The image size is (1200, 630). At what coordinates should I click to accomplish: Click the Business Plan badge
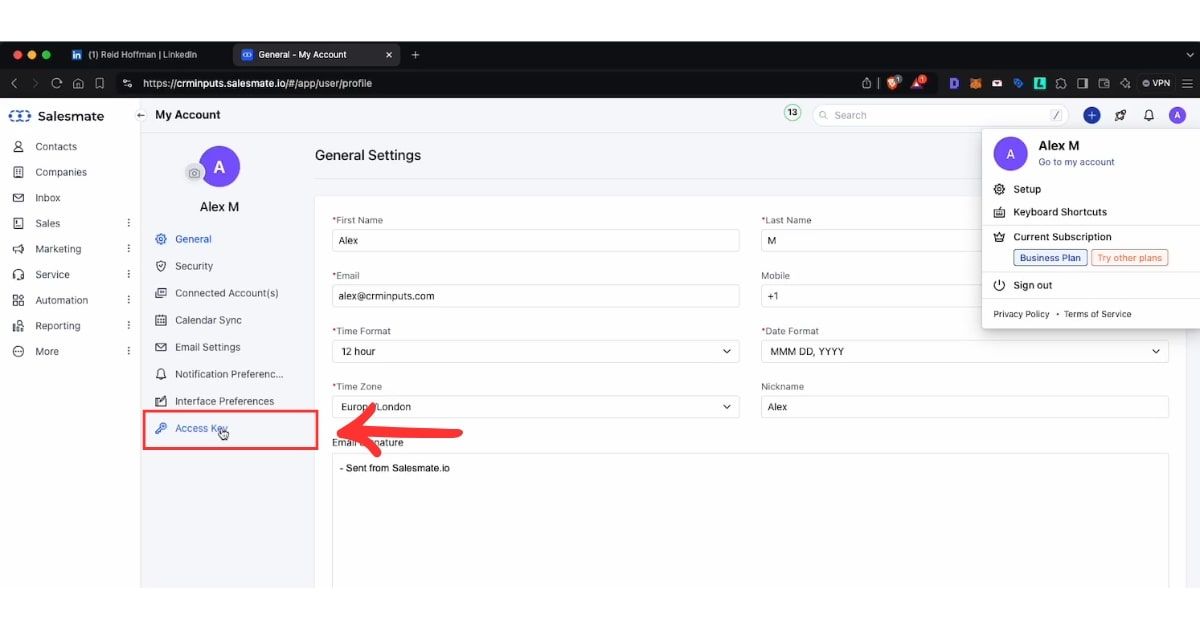[1050, 258]
